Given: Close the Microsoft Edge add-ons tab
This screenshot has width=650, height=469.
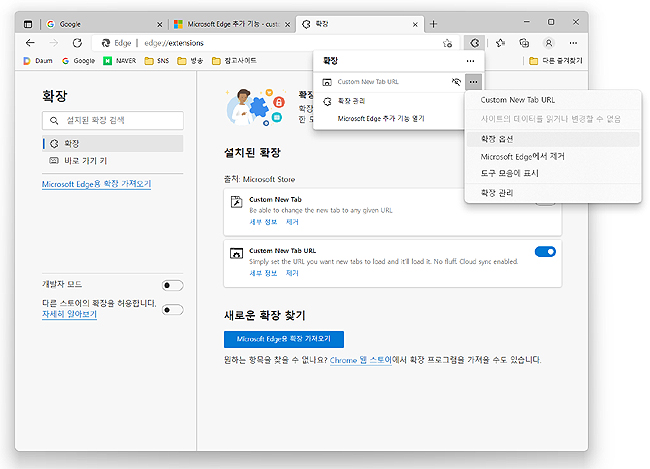Looking at the screenshot, I should (x=287, y=24).
